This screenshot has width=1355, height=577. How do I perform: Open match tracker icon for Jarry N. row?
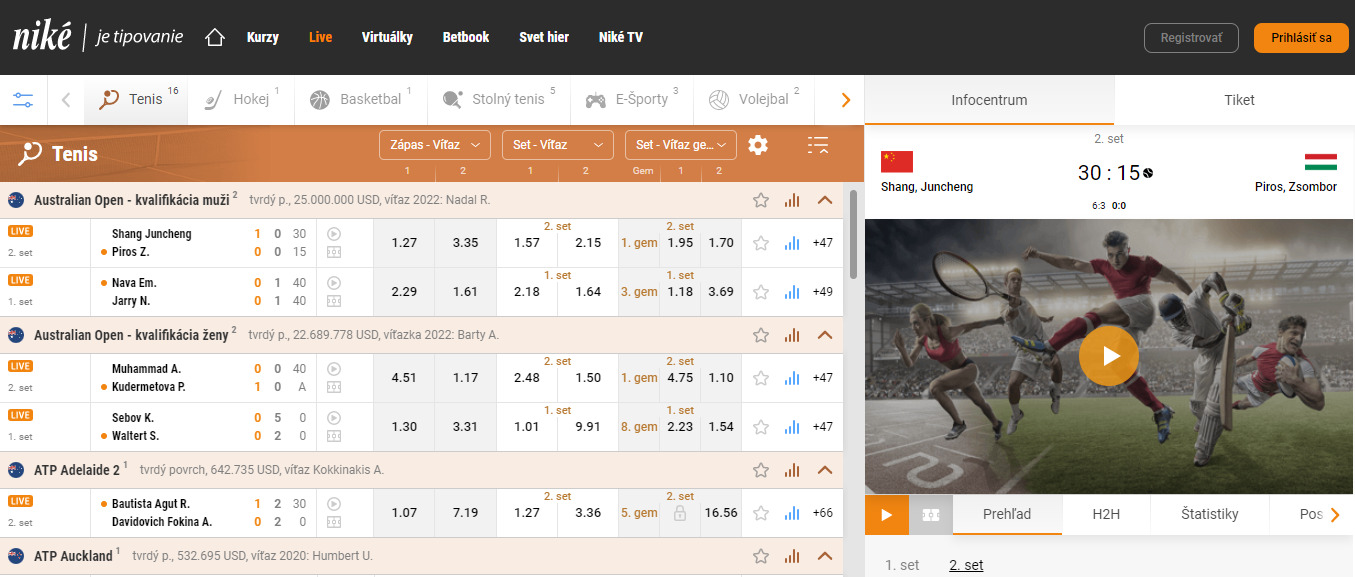(x=334, y=301)
